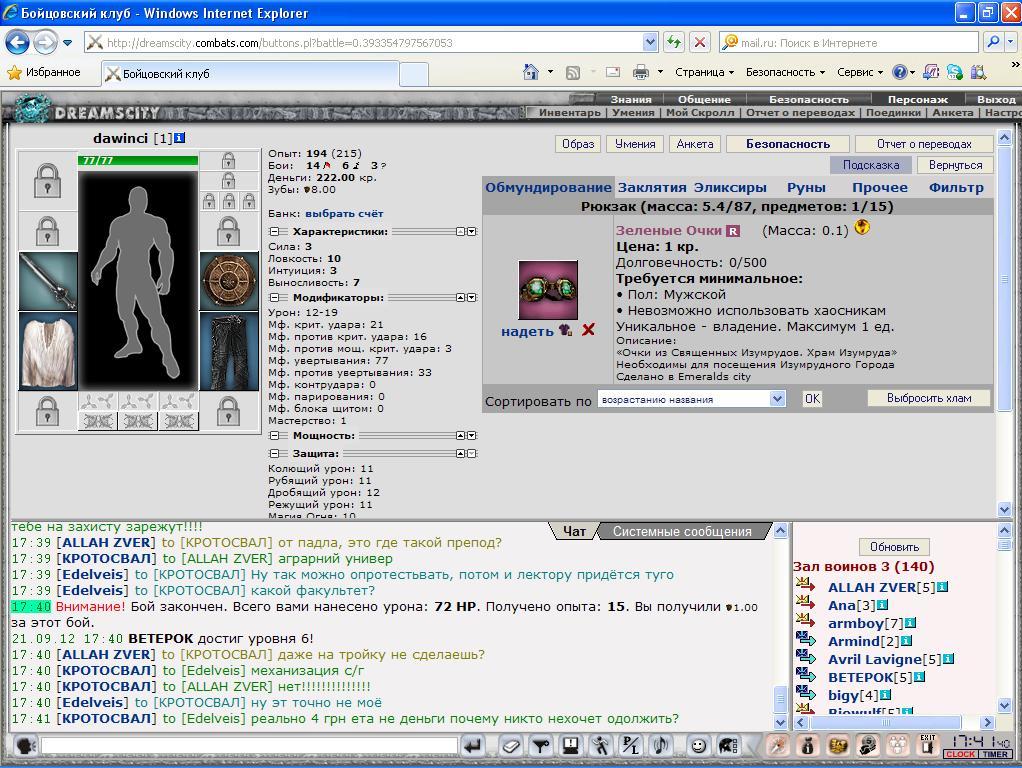Click the white shirt armor slot
The width and height of the screenshot is (1022, 768).
click(x=48, y=351)
